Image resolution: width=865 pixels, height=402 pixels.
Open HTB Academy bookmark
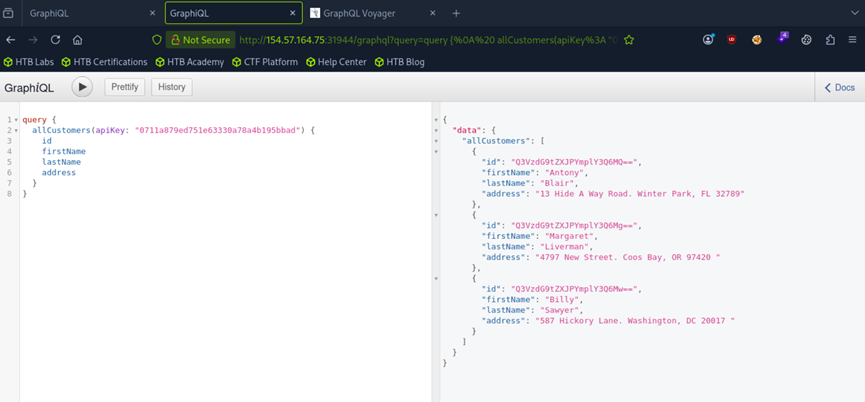(190, 62)
